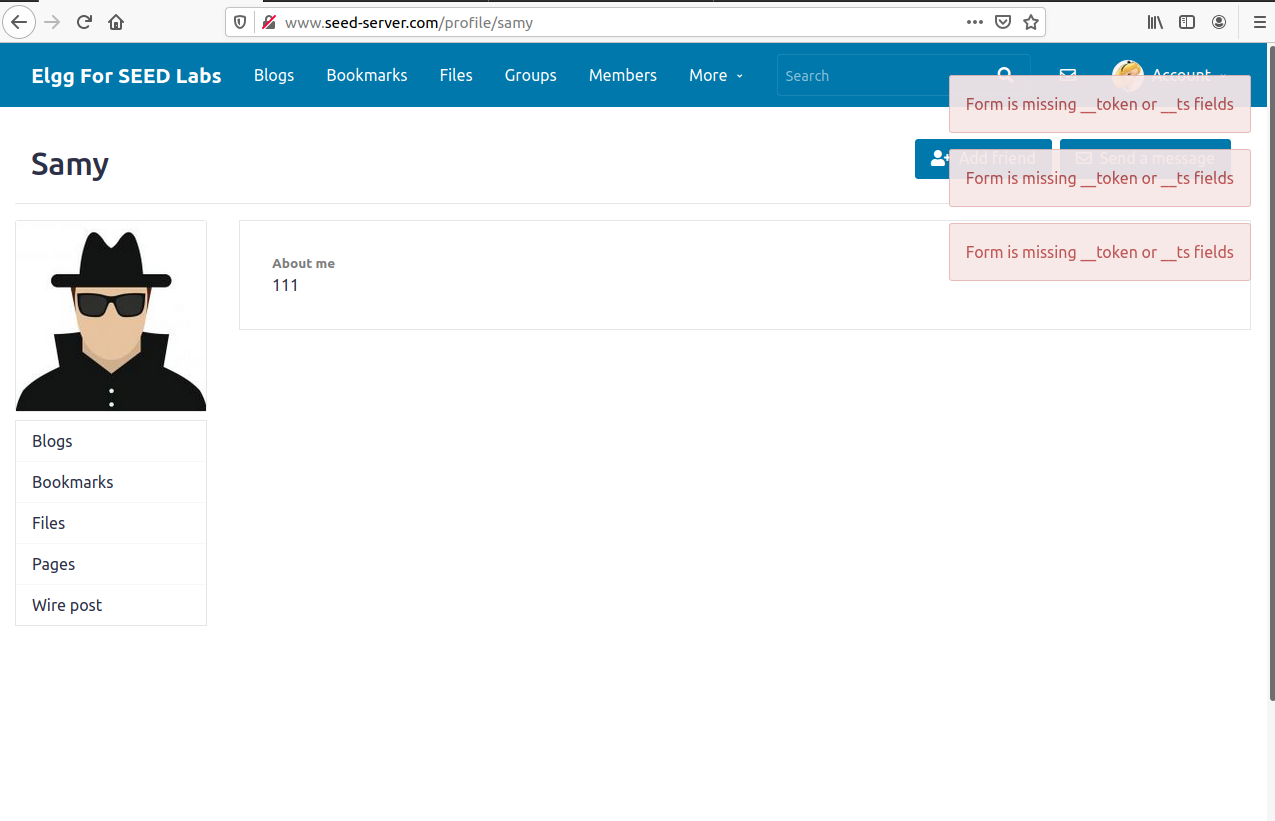View the insecure connection lock icon
Image resolution: width=1275 pixels, height=821 pixels.
268,22
